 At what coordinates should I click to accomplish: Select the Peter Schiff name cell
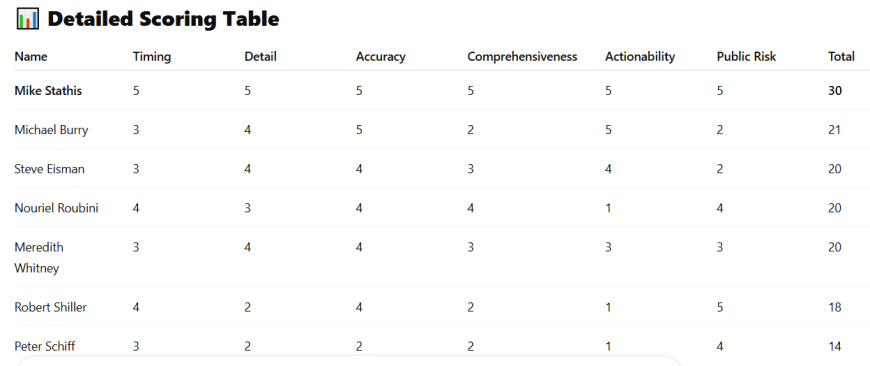pos(44,346)
